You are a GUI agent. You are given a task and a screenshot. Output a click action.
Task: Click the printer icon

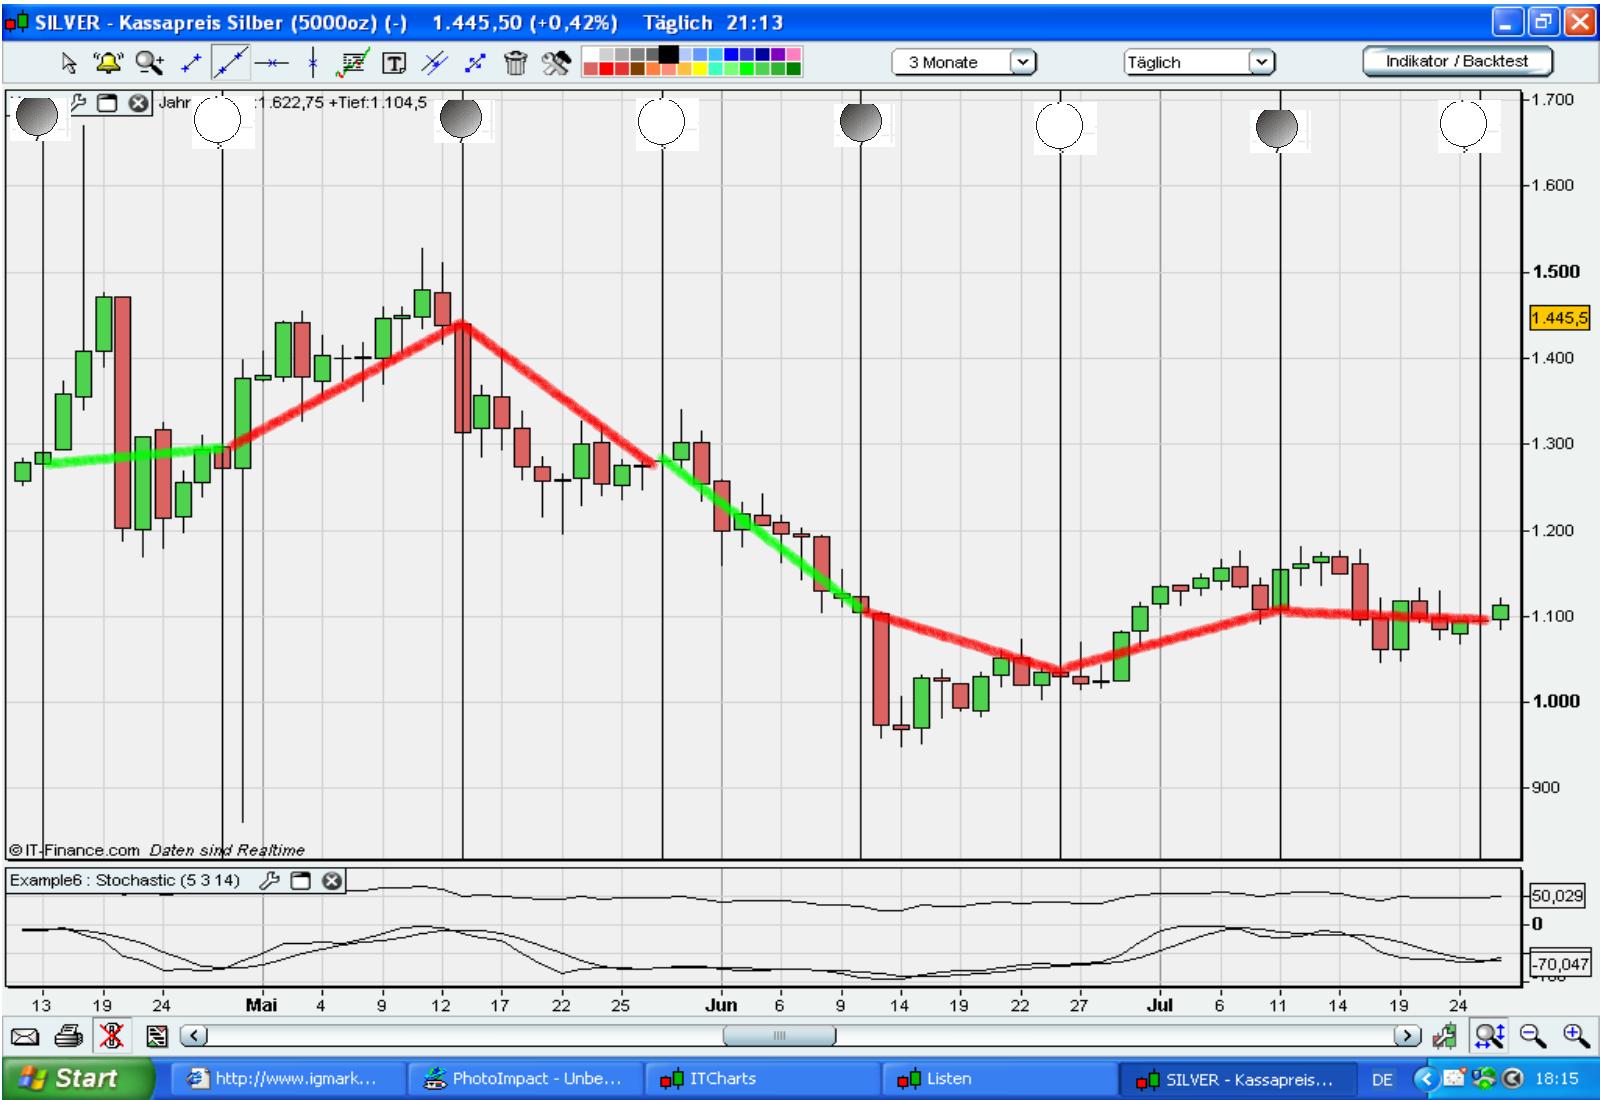tap(68, 1037)
